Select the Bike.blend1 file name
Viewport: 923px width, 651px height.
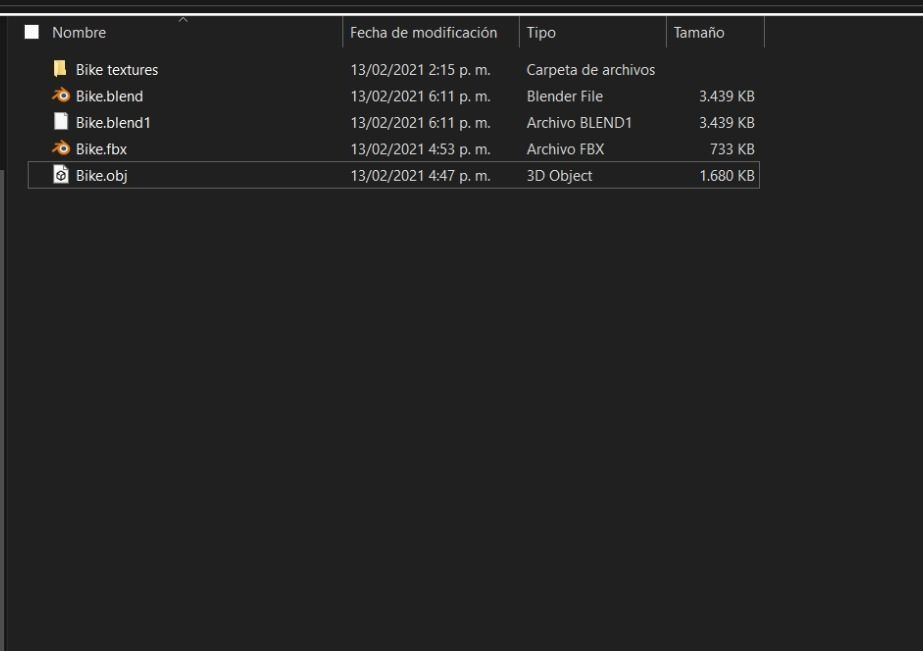pos(113,122)
